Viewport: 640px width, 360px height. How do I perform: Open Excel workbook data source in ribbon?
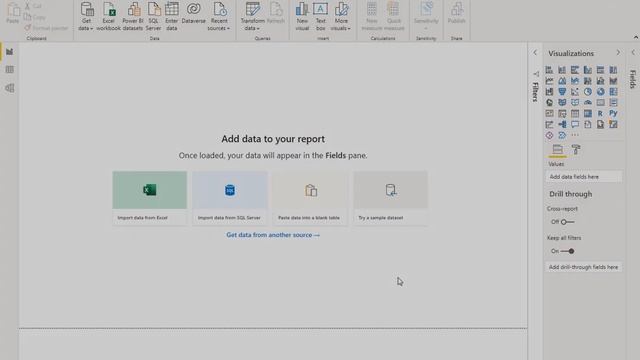(x=109, y=16)
